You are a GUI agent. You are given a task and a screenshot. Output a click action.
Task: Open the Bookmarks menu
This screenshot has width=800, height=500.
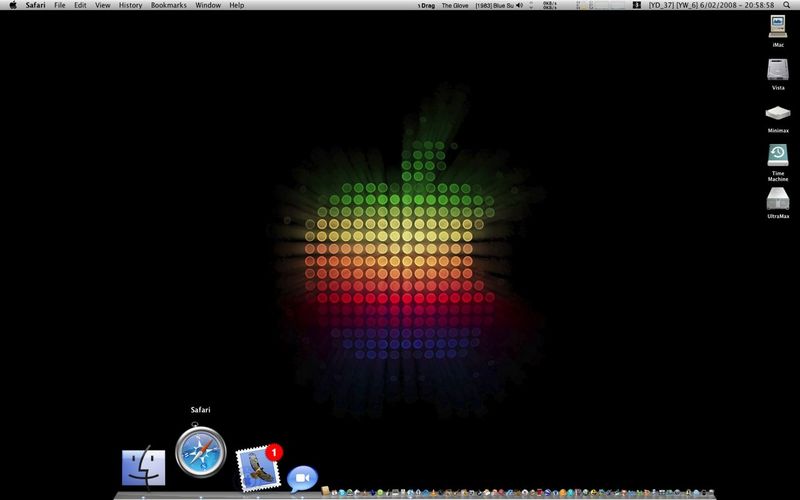point(169,5)
